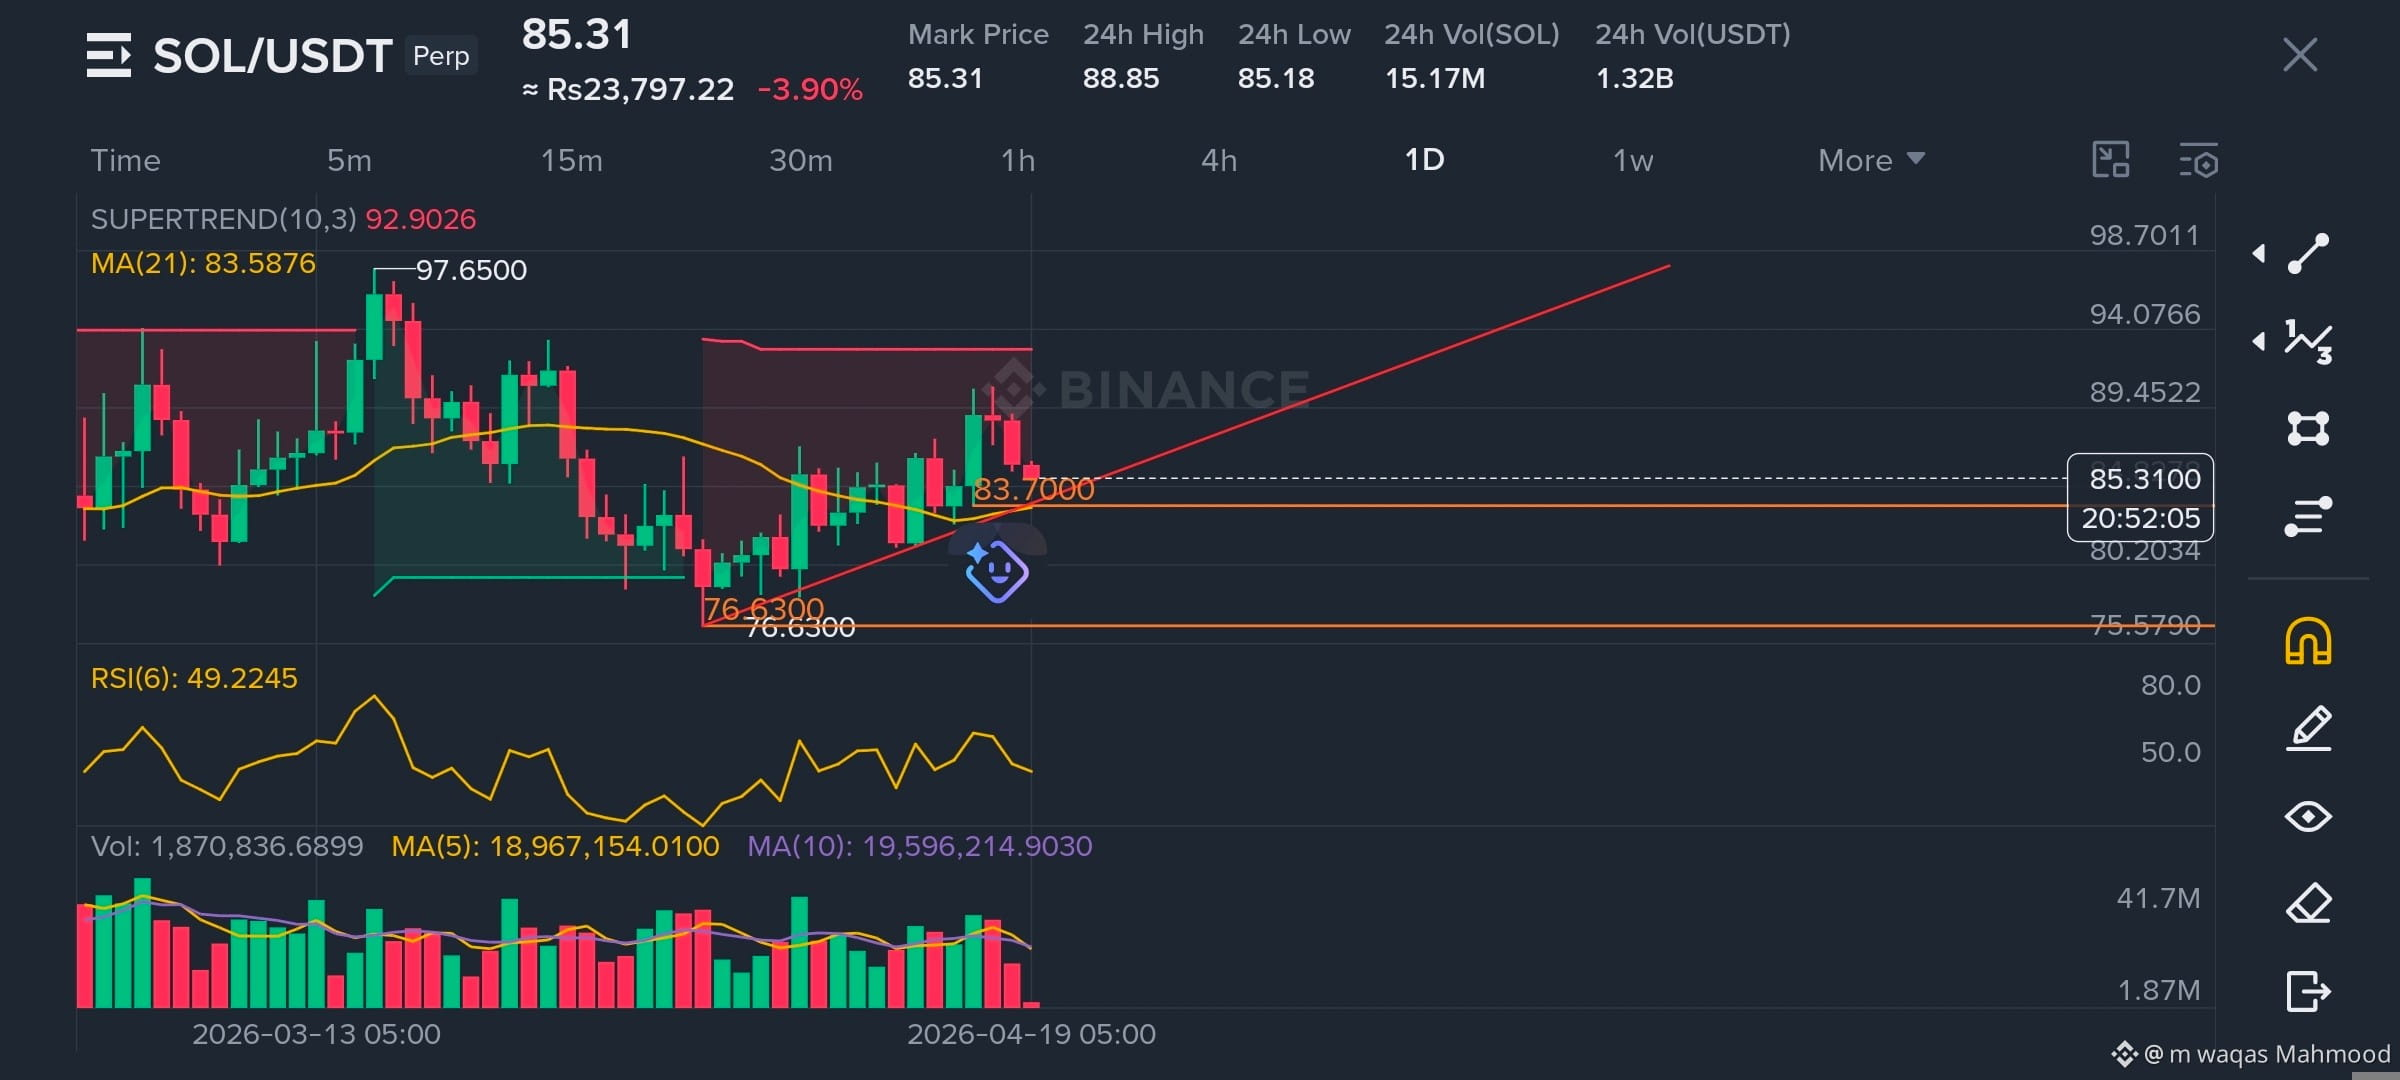Tap the 24h Vol(USDT) value 1.32B
2400x1080 pixels.
coord(1634,78)
